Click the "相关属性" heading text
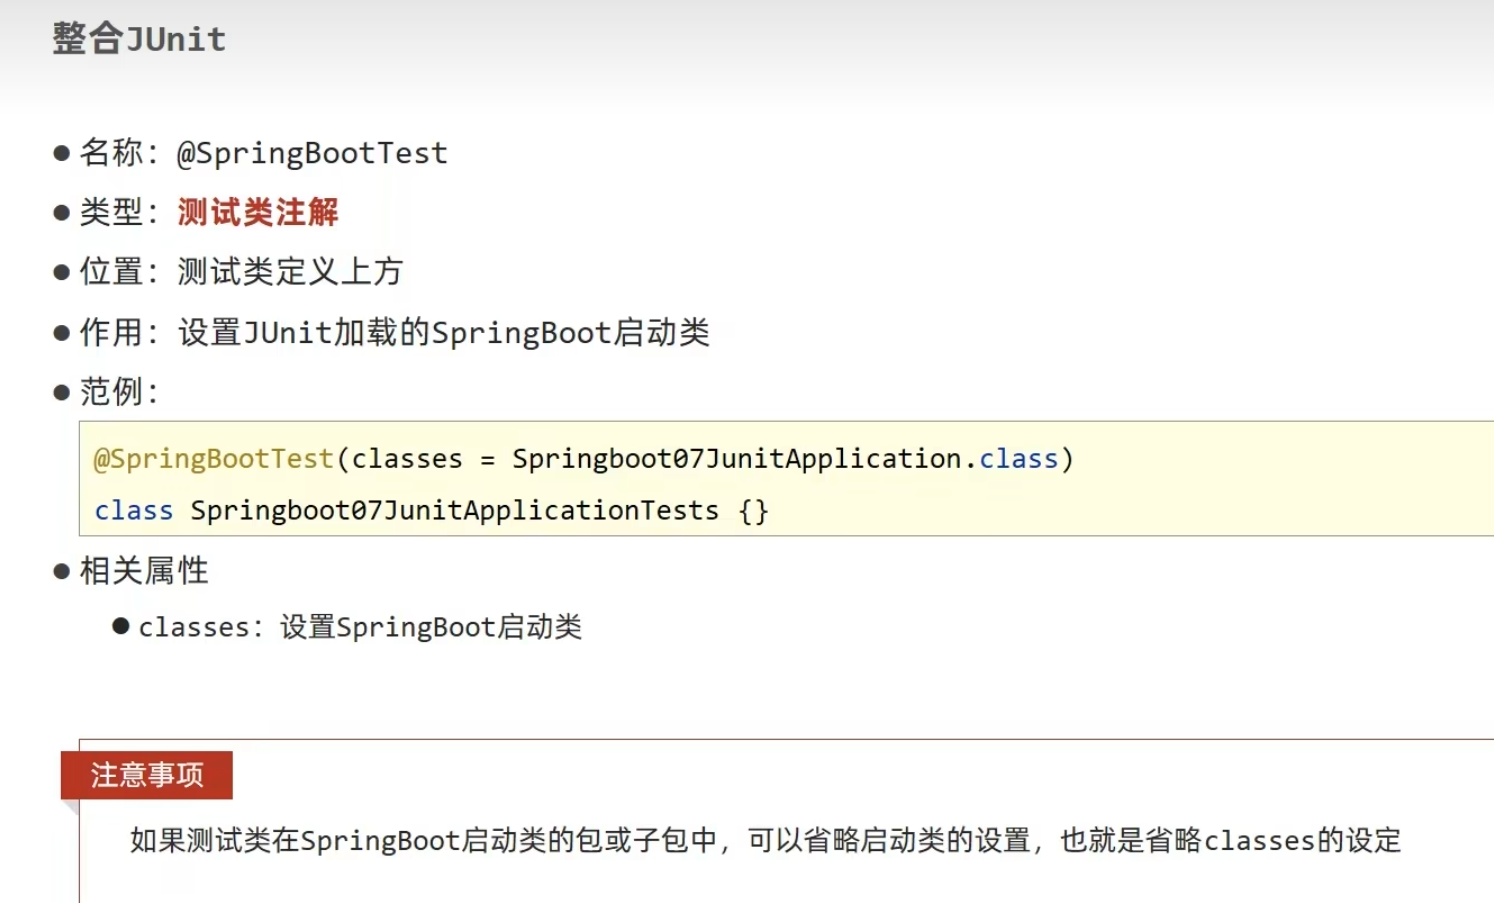The height and width of the screenshot is (903, 1494). (x=144, y=571)
